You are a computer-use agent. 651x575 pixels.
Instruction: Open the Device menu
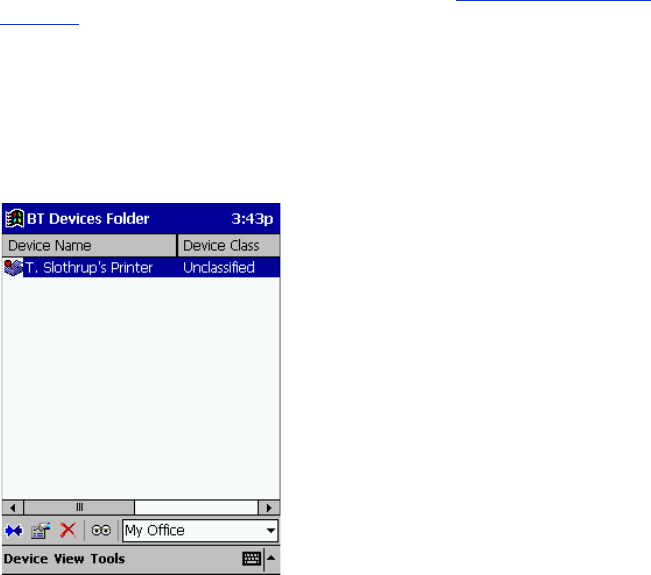point(26,559)
